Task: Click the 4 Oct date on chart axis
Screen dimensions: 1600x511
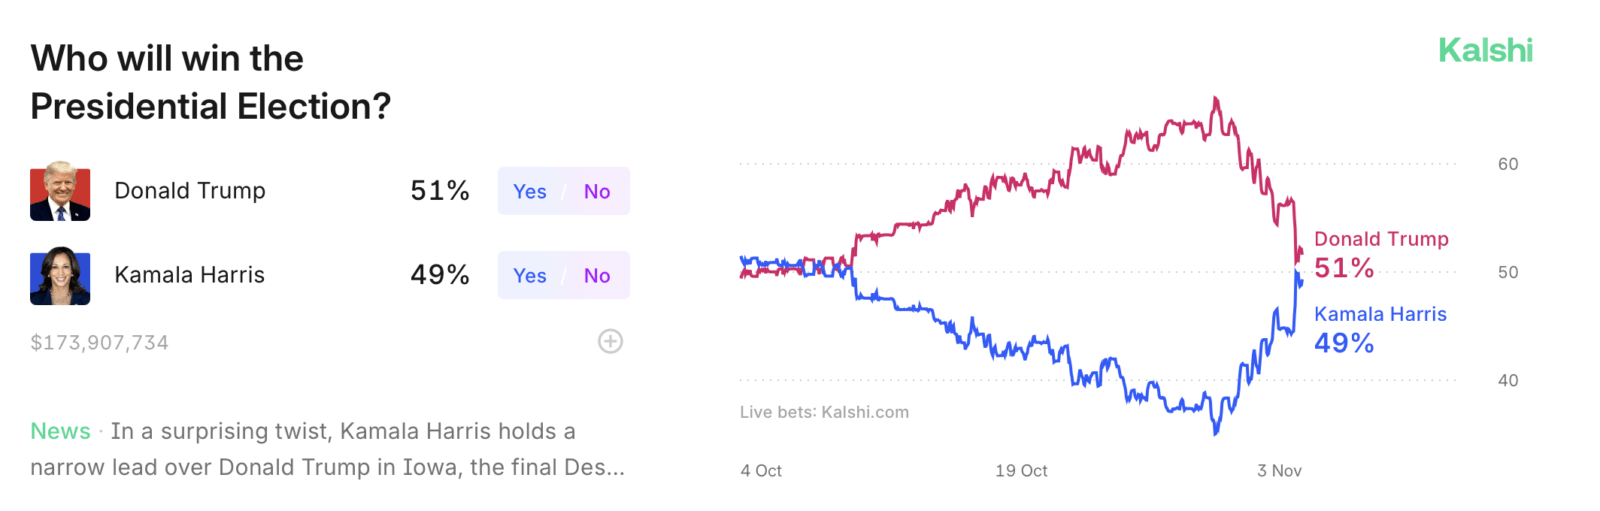Action: coord(761,471)
